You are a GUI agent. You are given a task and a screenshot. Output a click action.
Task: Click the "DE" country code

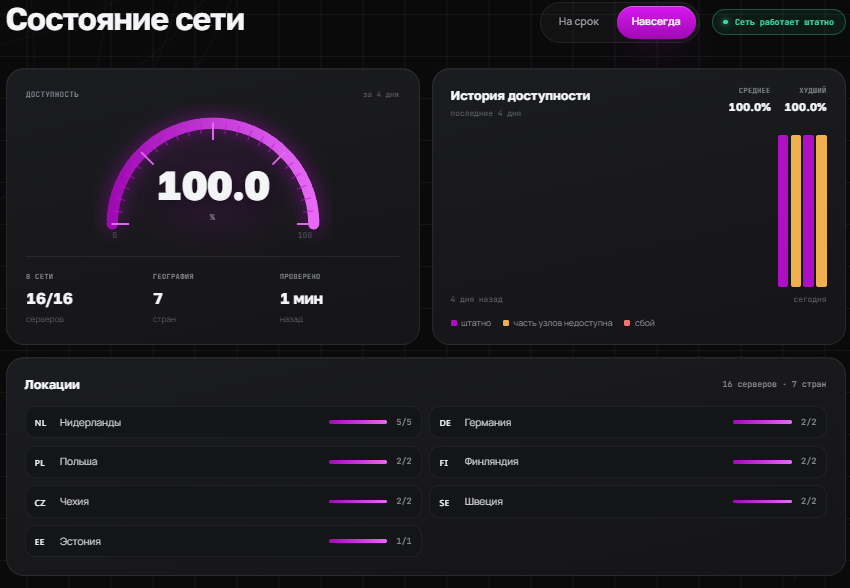pos(445,423)
